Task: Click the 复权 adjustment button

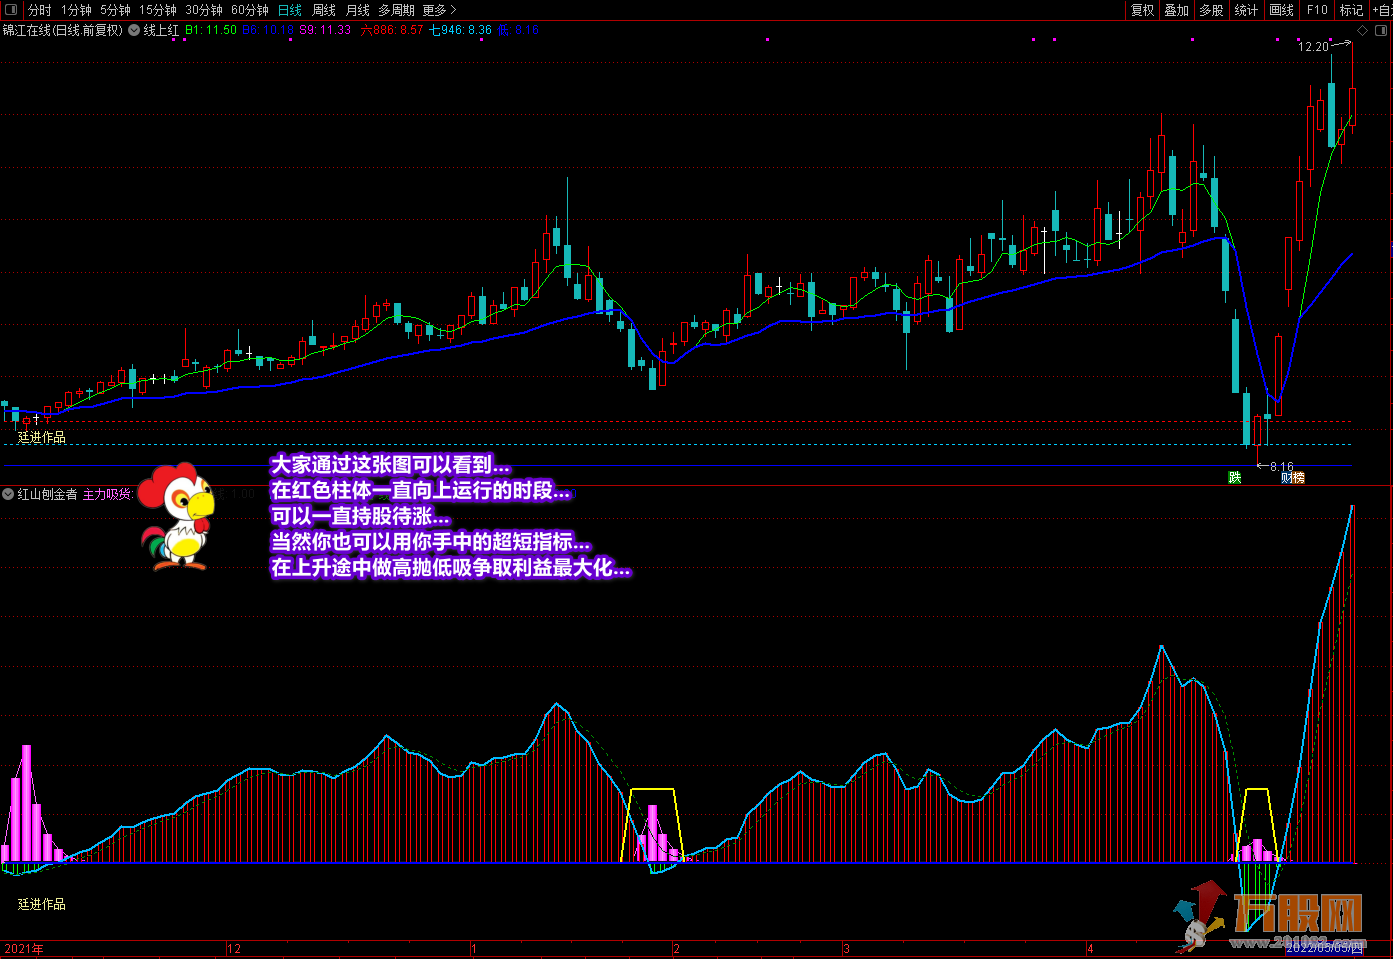Action: click(x=1142, y=10)
